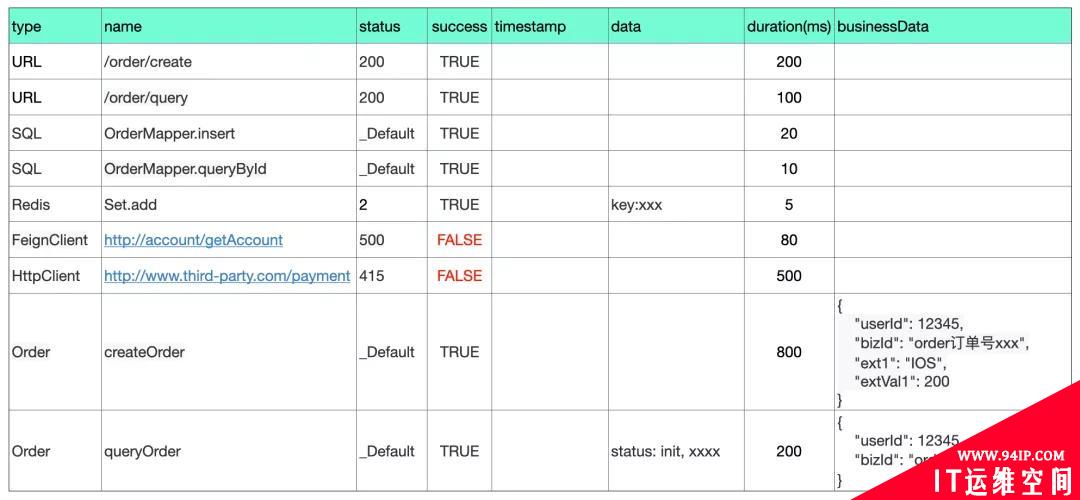Click the red FALSE in HttpClient row
Image resolution: width=1080 pixels, height=500 pixels.
point(459,276)
